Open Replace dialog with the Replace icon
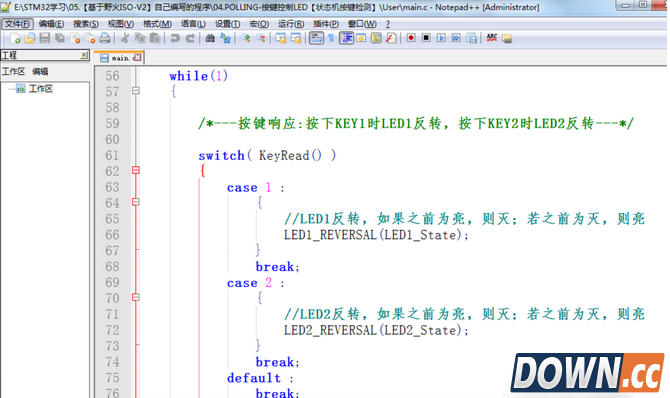670x398 pixels. [225, 38]
